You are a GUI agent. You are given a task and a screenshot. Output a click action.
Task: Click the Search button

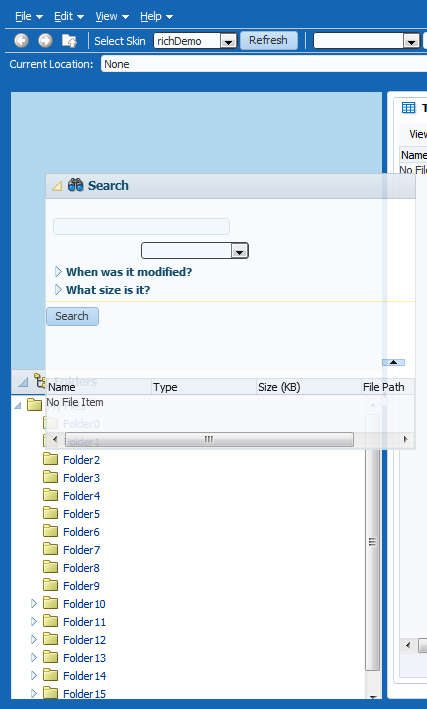click(72, 316)
